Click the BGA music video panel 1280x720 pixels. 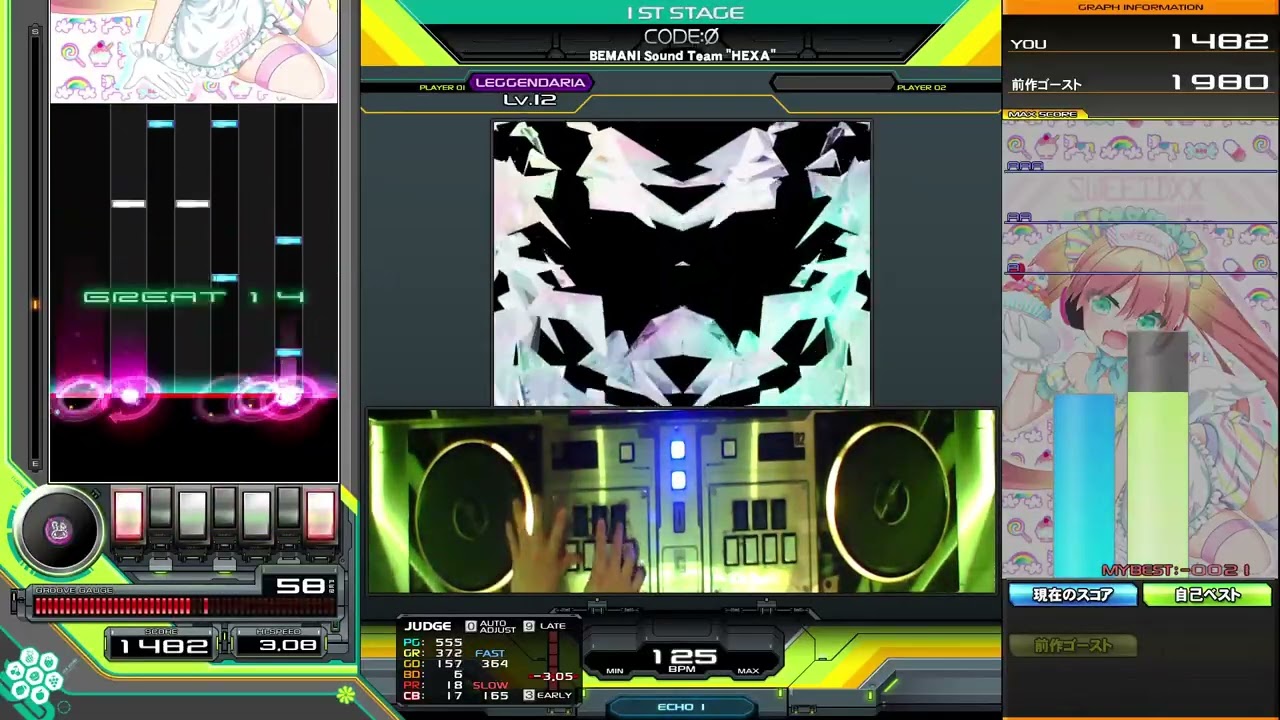[682, 264]
